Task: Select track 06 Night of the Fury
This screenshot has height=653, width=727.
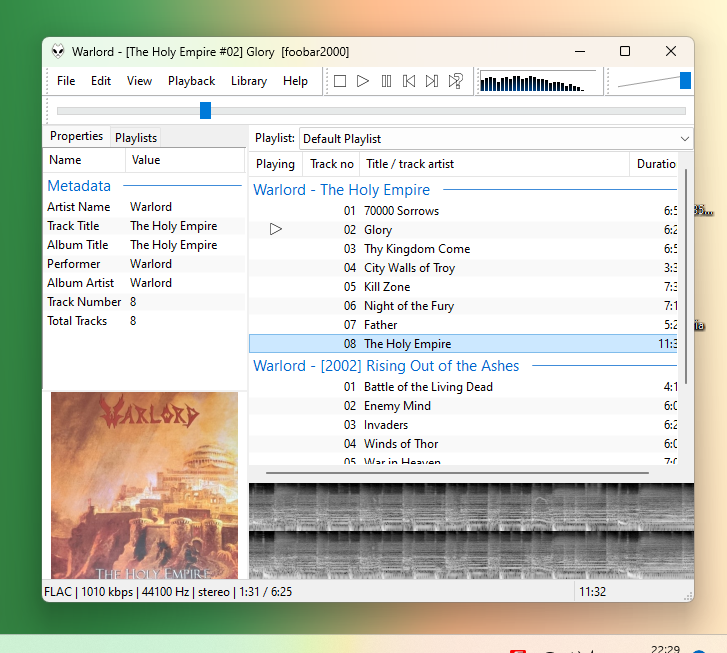Action: [x=463, y=306]
